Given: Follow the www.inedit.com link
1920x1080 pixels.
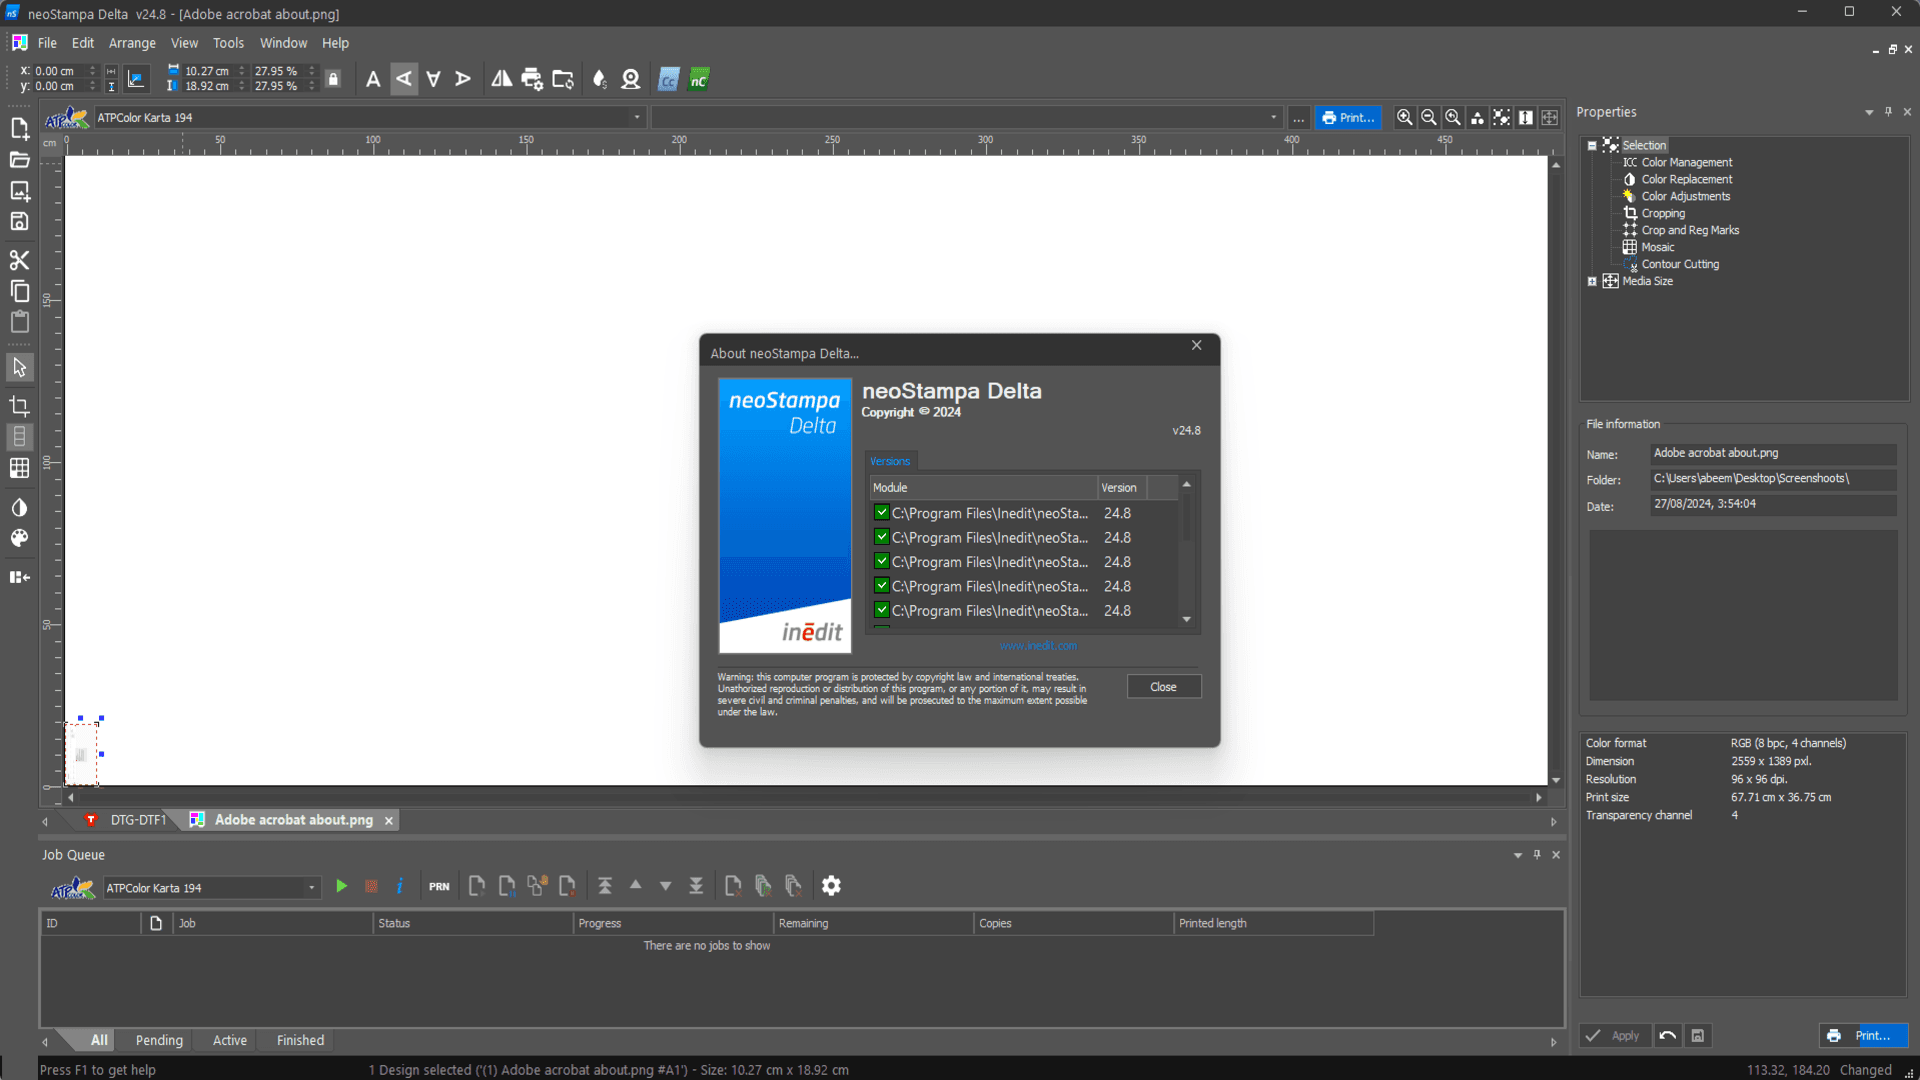Looking at the screenshot, I should coord(1037,645).
